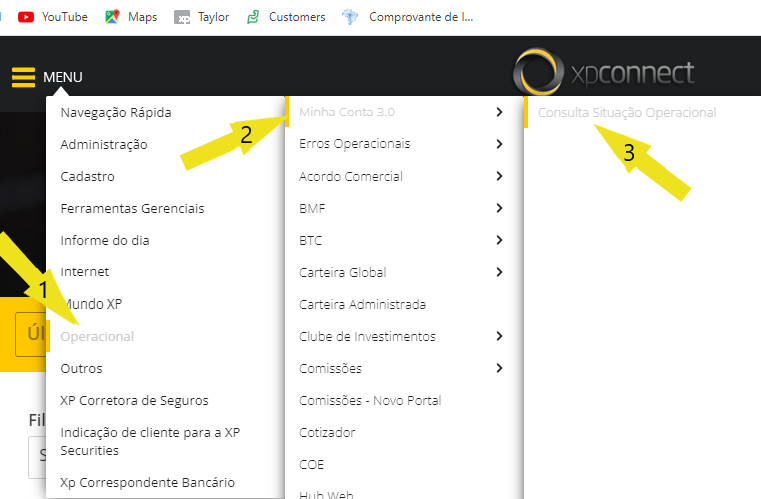761x499 pixels.
Task: Open the YouTube bookmark icon
Action: click(26, 17)
